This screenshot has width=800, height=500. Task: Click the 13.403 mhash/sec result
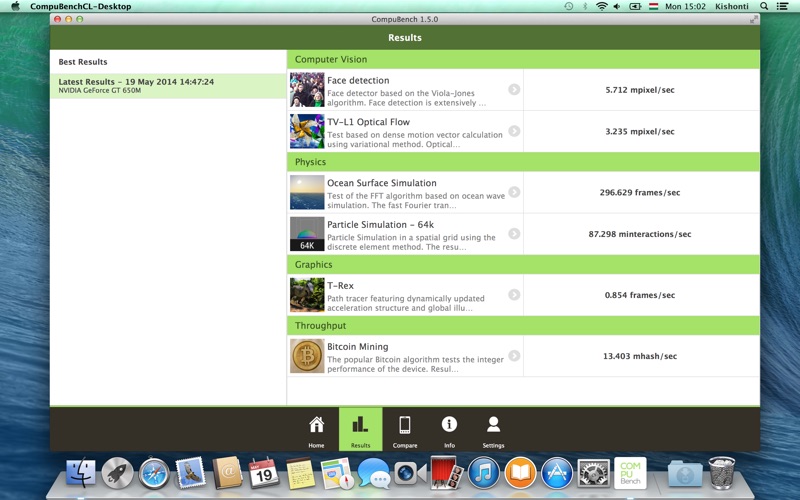click(640, 356)
